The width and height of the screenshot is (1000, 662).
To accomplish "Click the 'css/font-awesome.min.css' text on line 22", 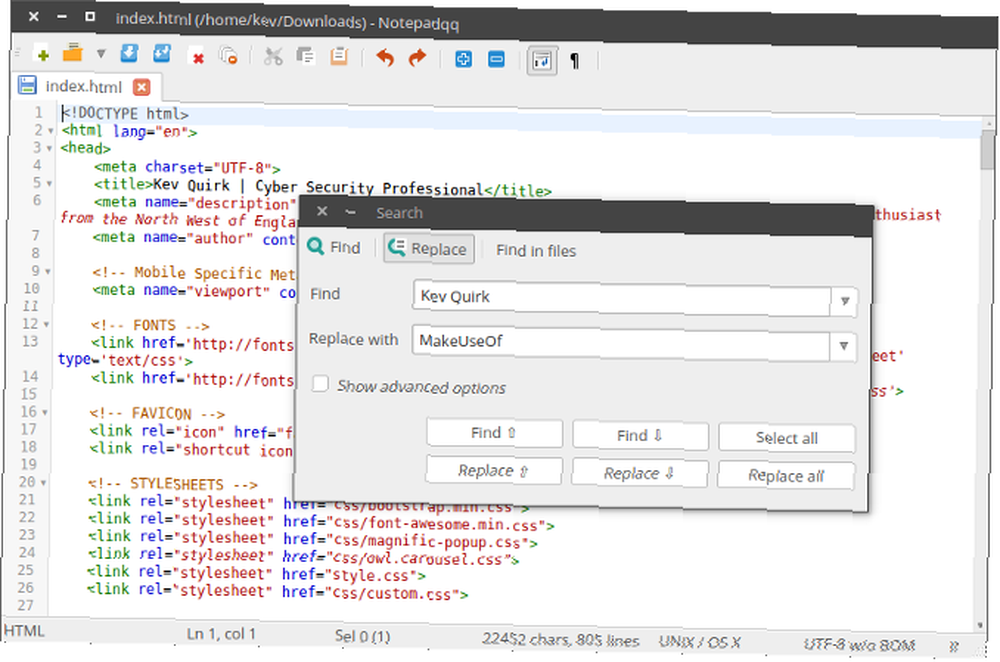I will (x=438, y=525).
